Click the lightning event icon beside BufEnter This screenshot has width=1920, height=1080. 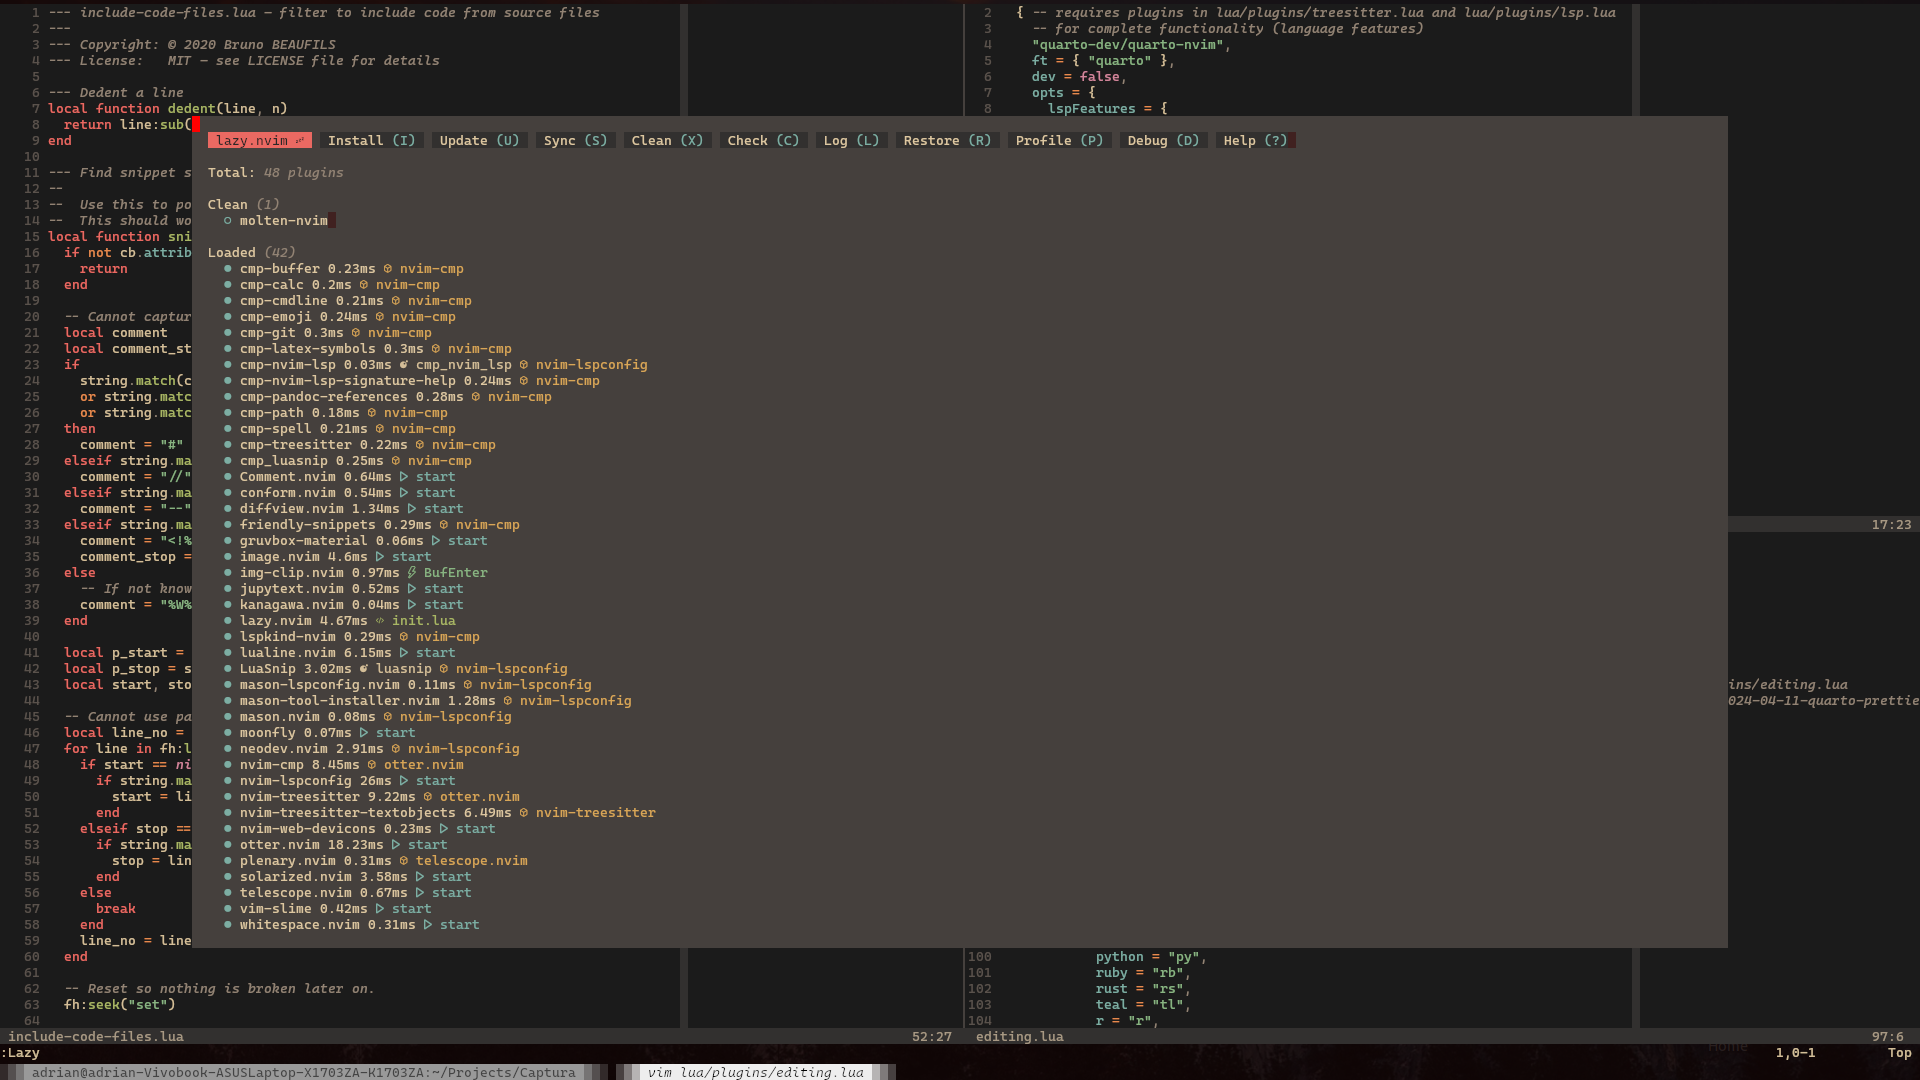[412, 573]
